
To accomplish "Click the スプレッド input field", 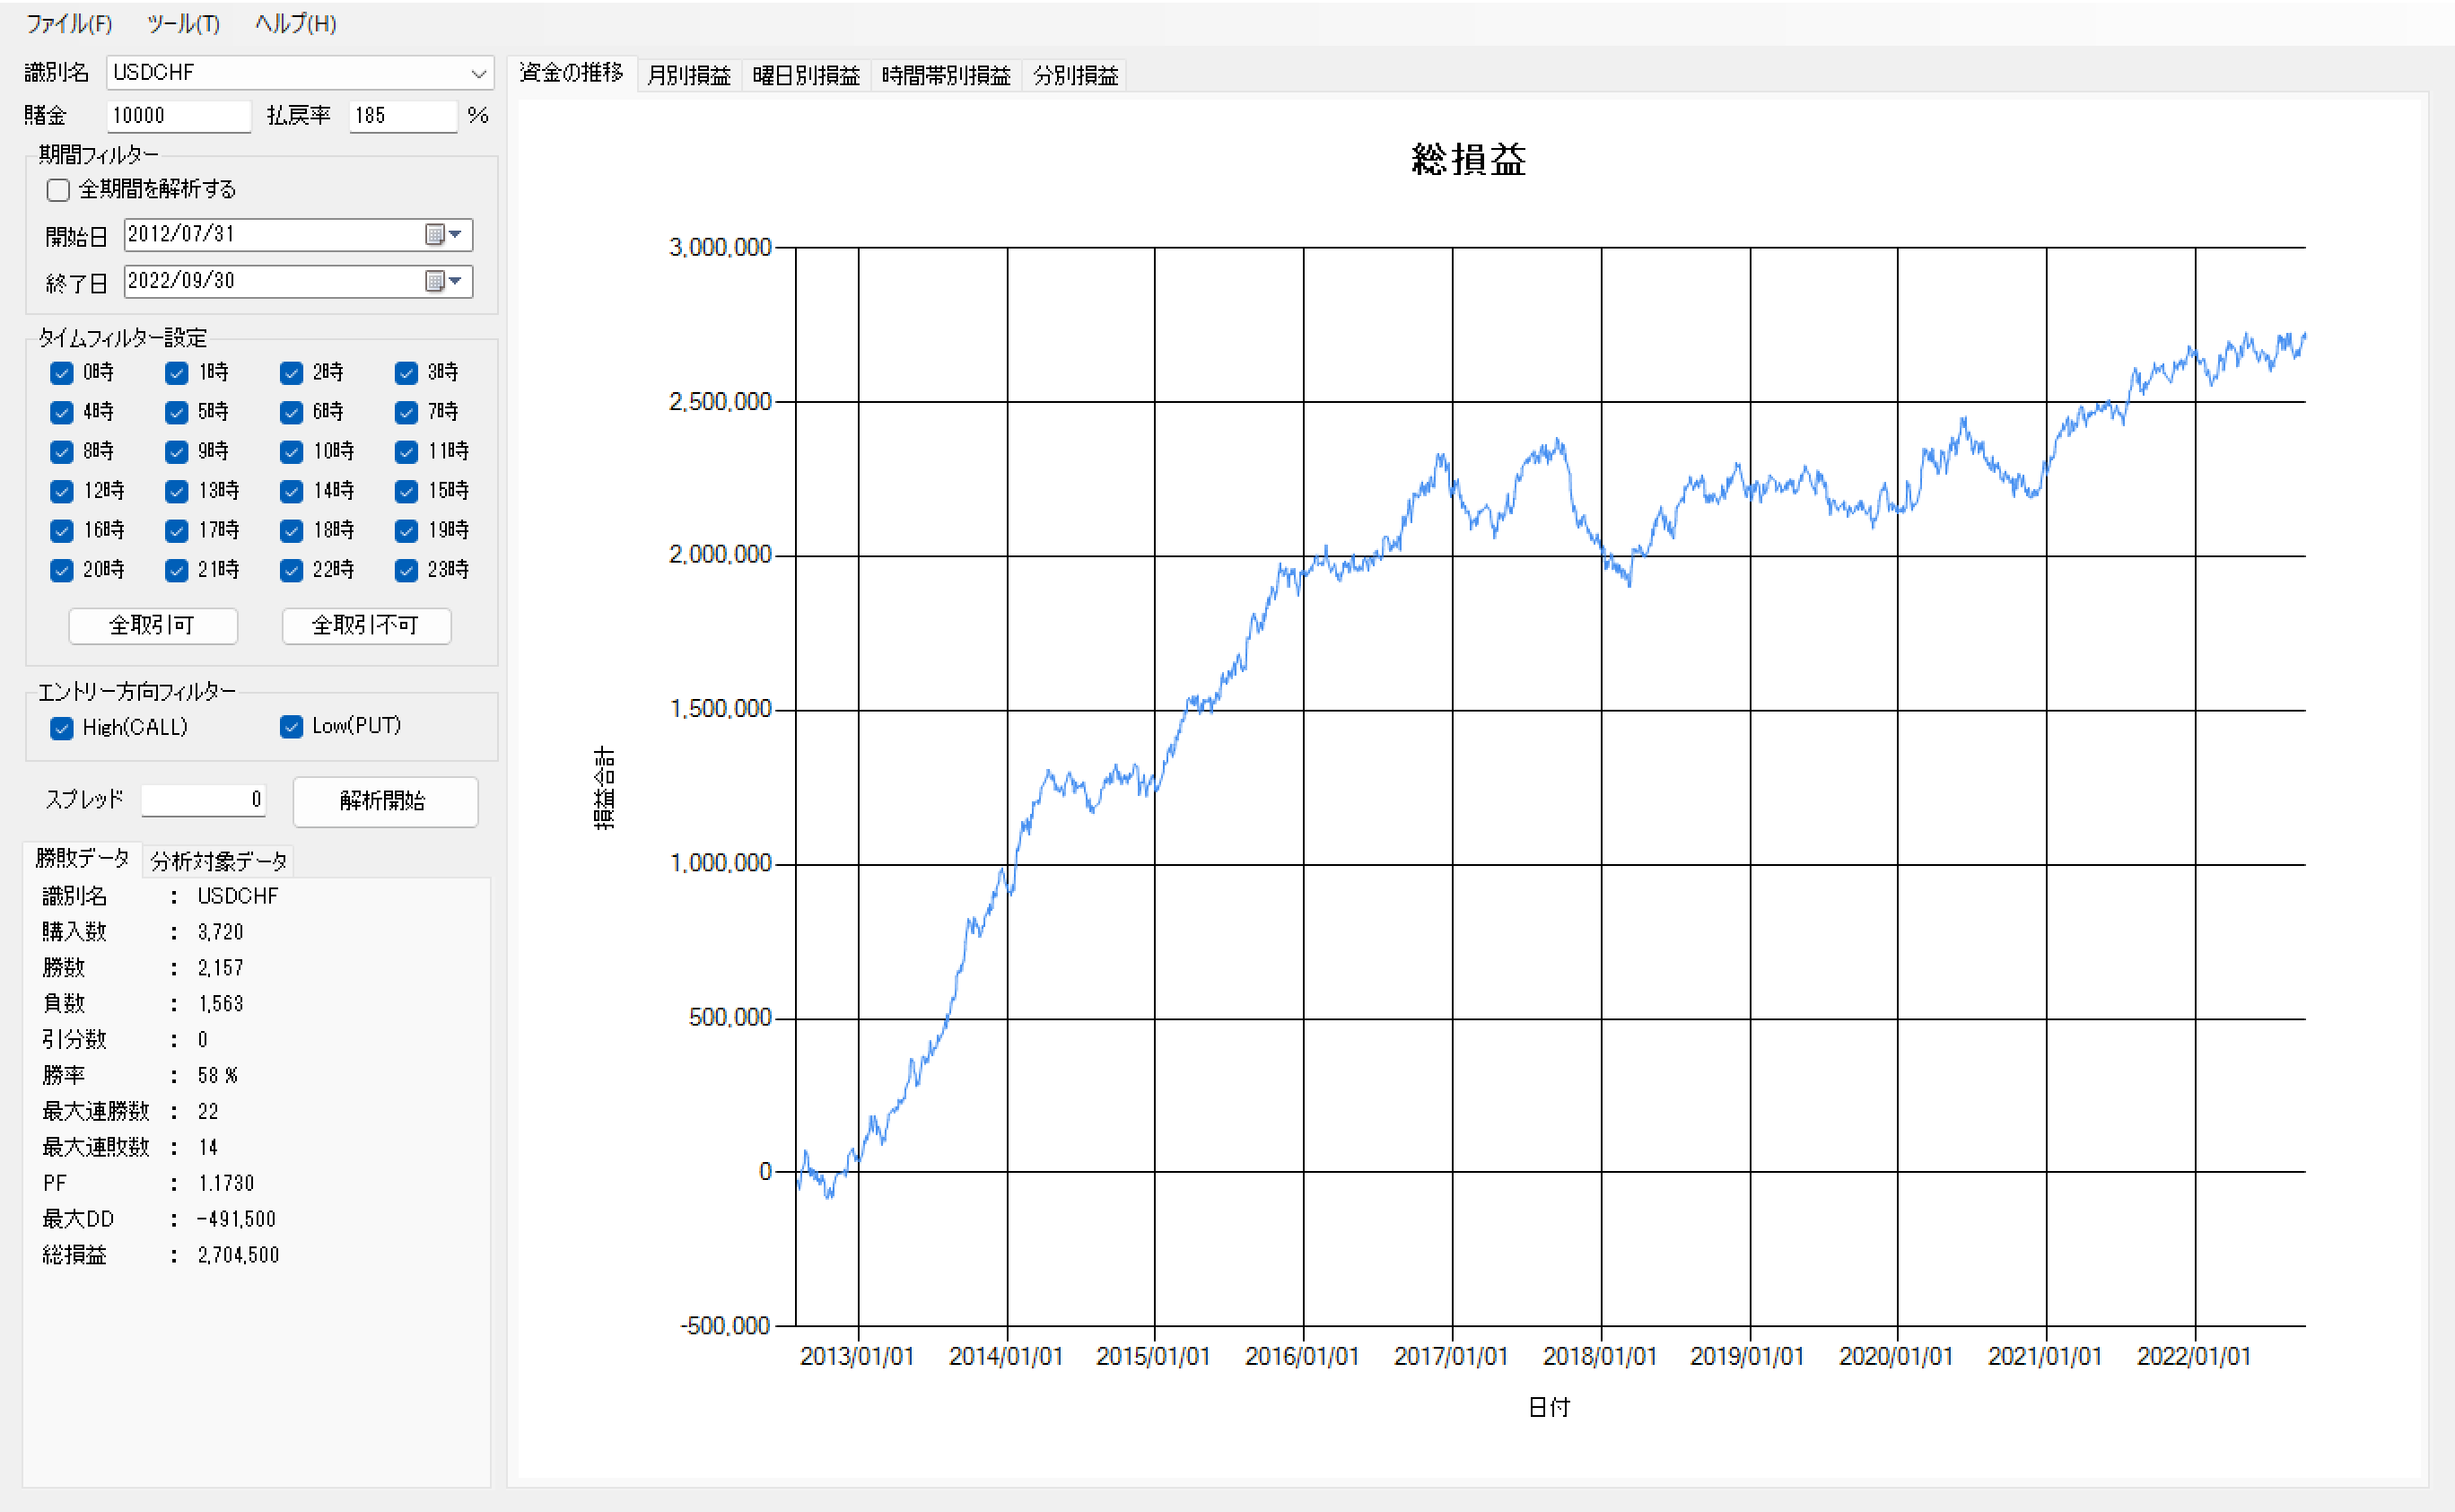I will pos(203,800).
